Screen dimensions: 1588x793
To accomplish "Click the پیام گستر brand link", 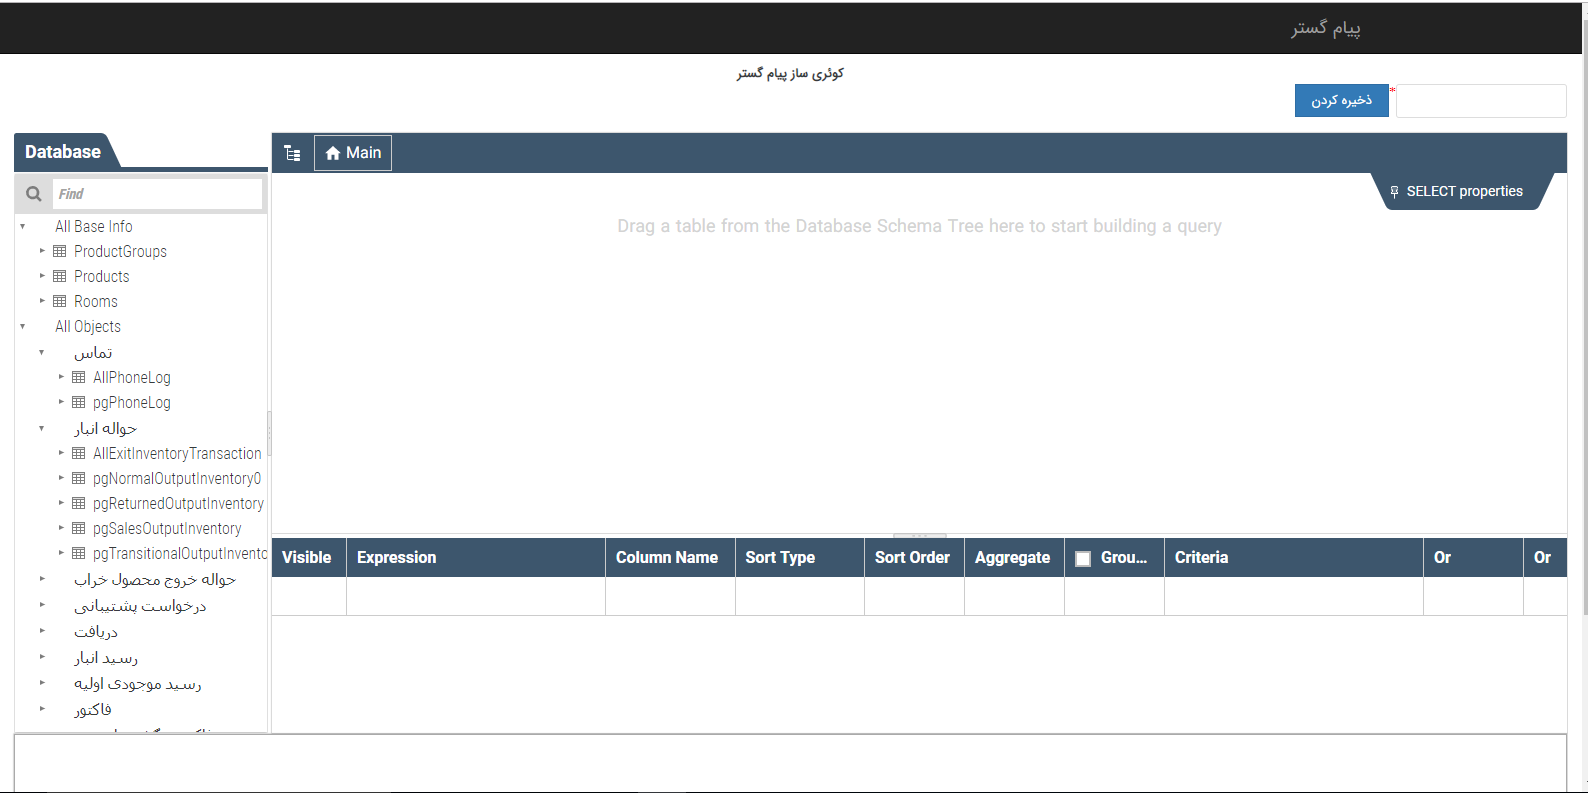I will point(1325,28).
